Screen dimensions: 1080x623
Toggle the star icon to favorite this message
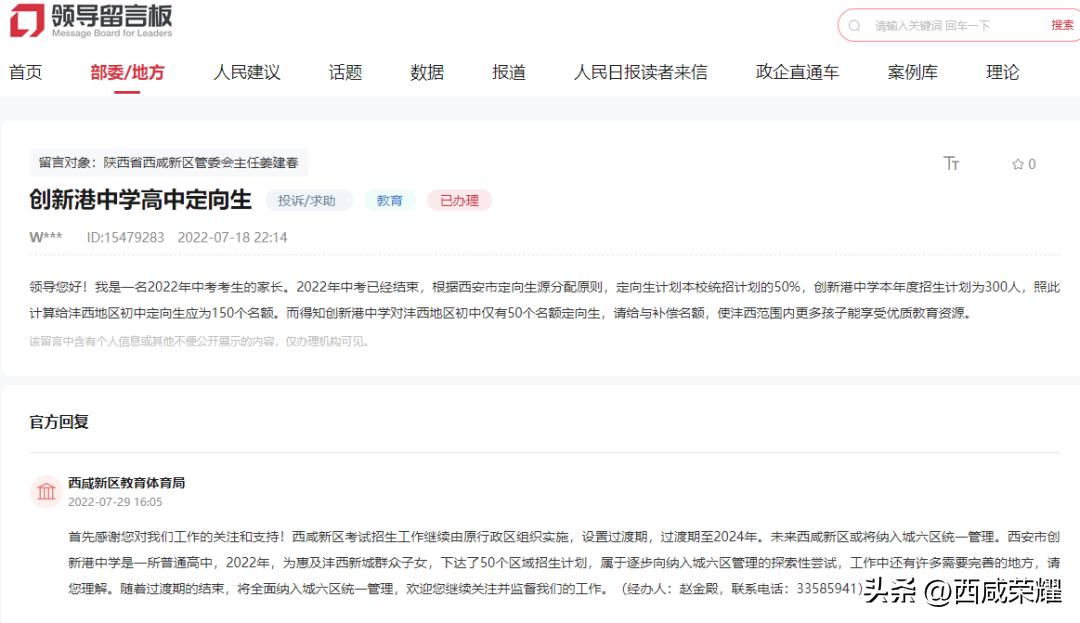coord(1016,163)
